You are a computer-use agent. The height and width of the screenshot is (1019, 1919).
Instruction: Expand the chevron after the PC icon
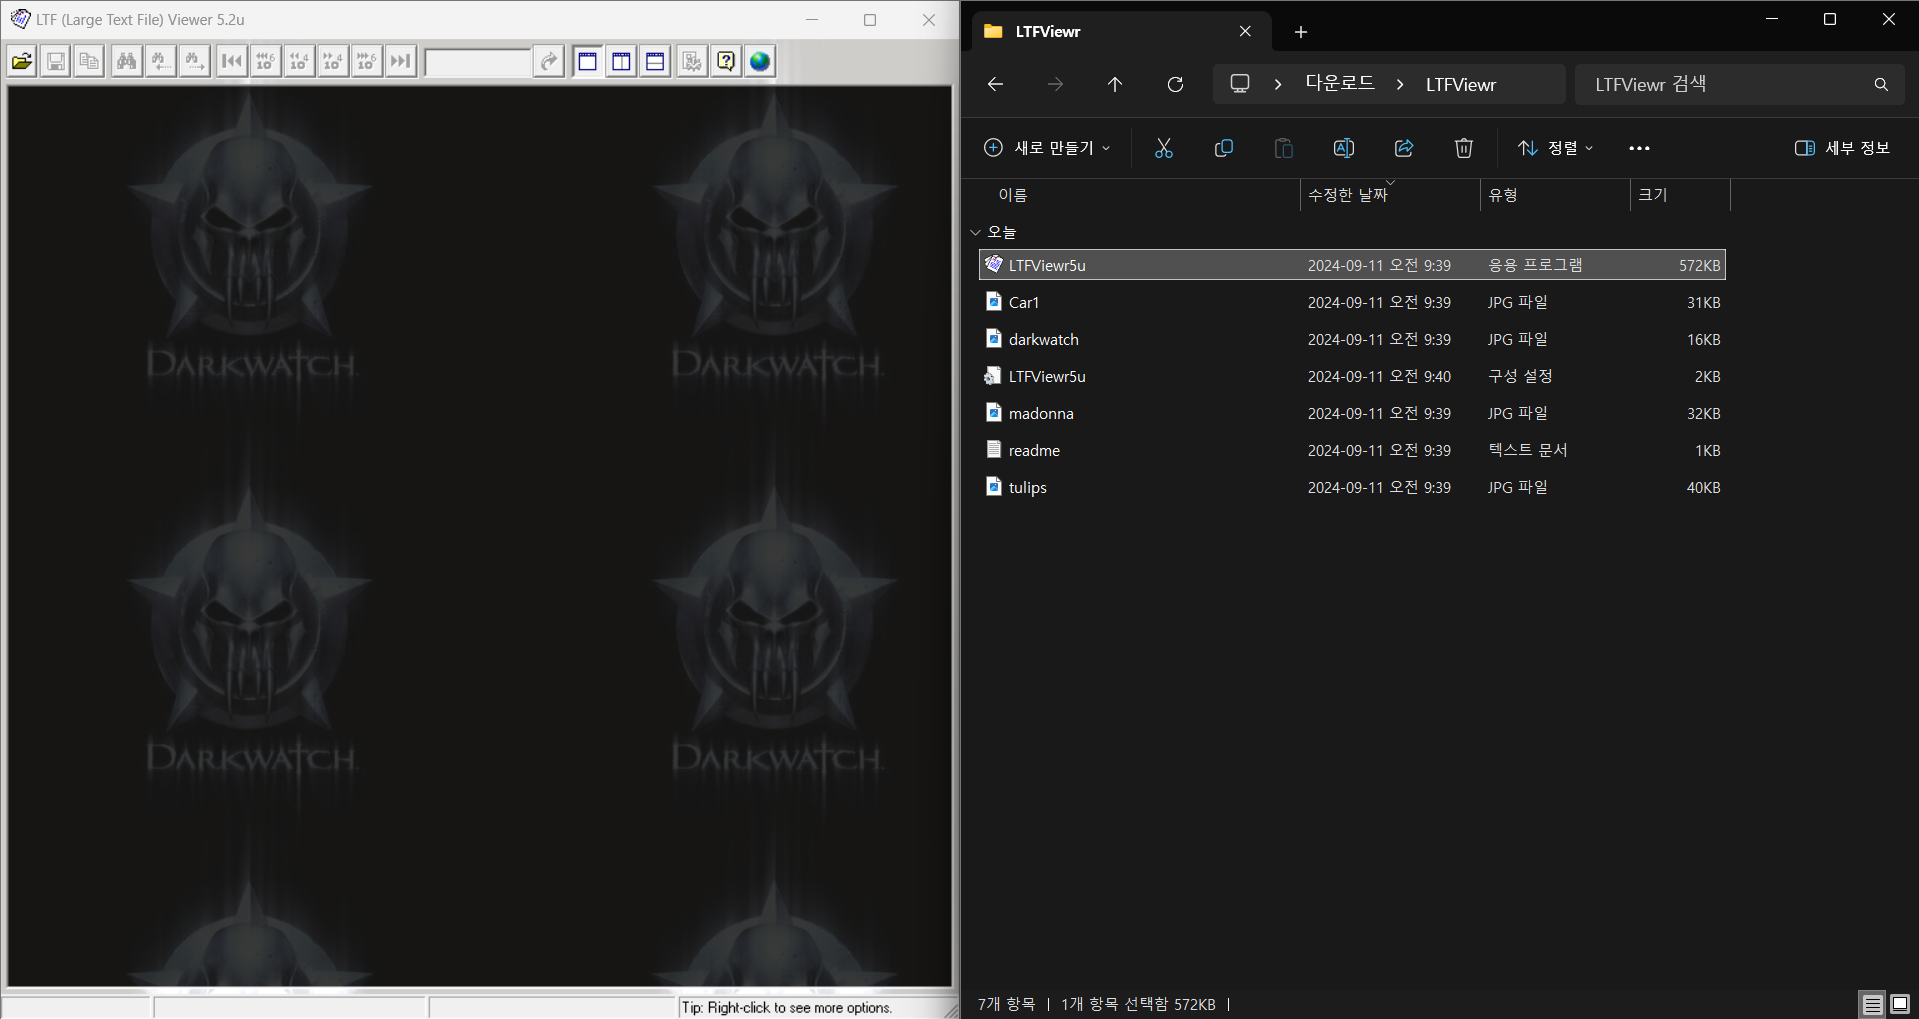tap(1278, 85)
